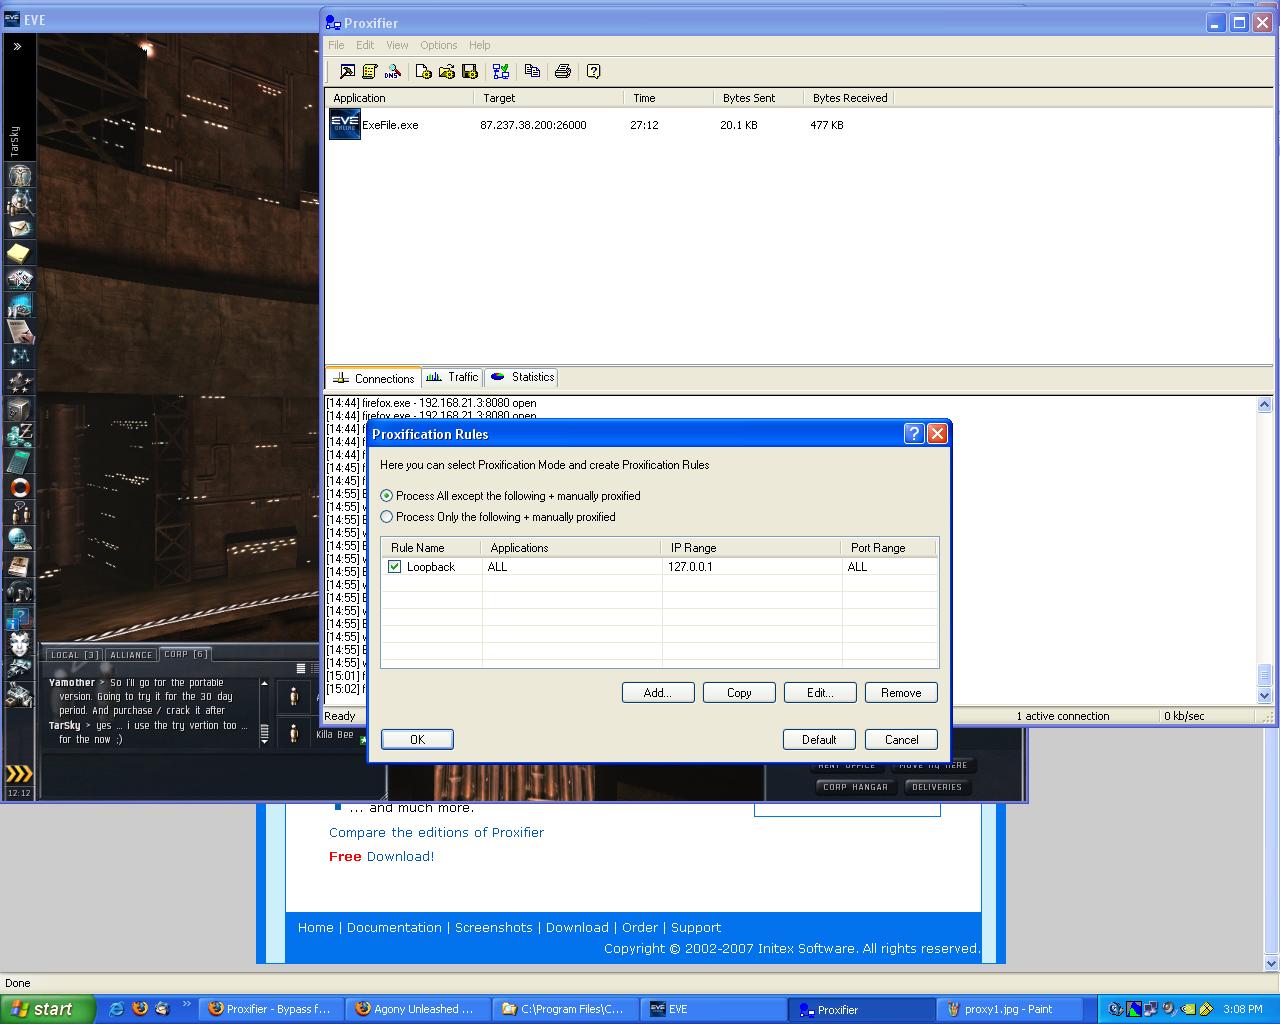Open the Free Download! link on webpage
The height and width of the screenshot is (1024, 1280).
coord(381,856)
